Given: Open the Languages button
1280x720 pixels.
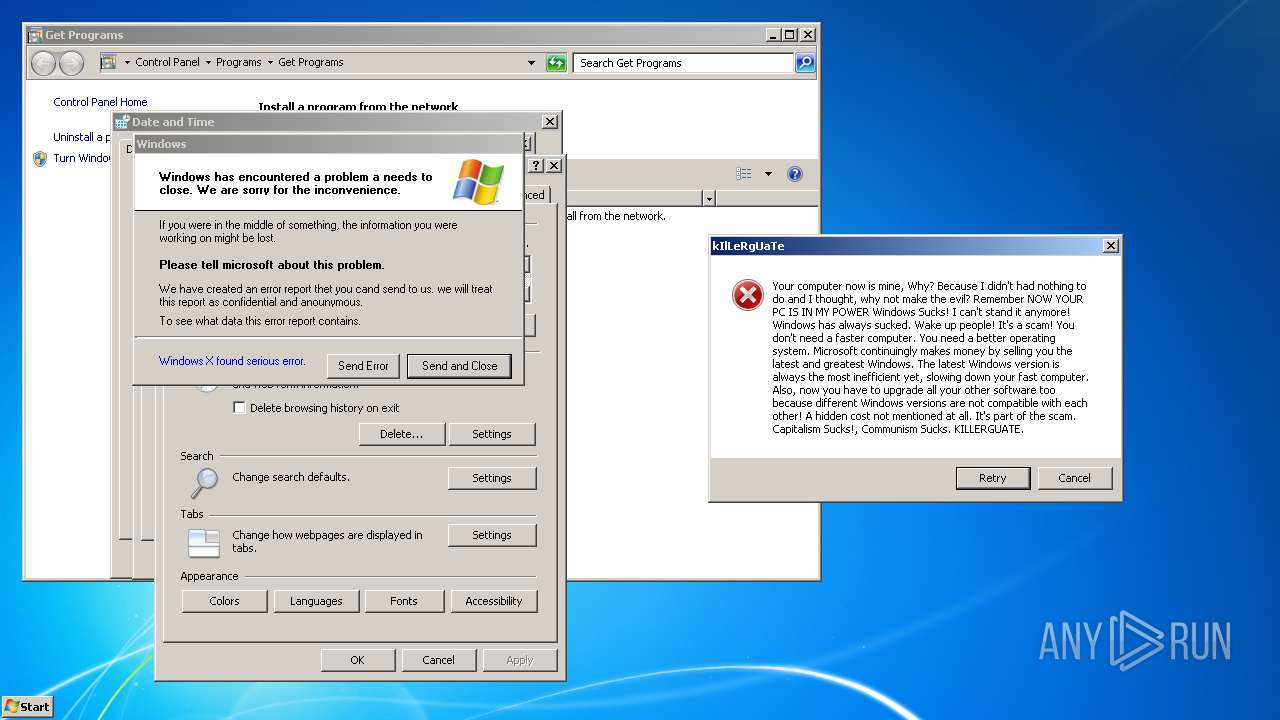Looking at the screenshot, I should coord(316,601).
